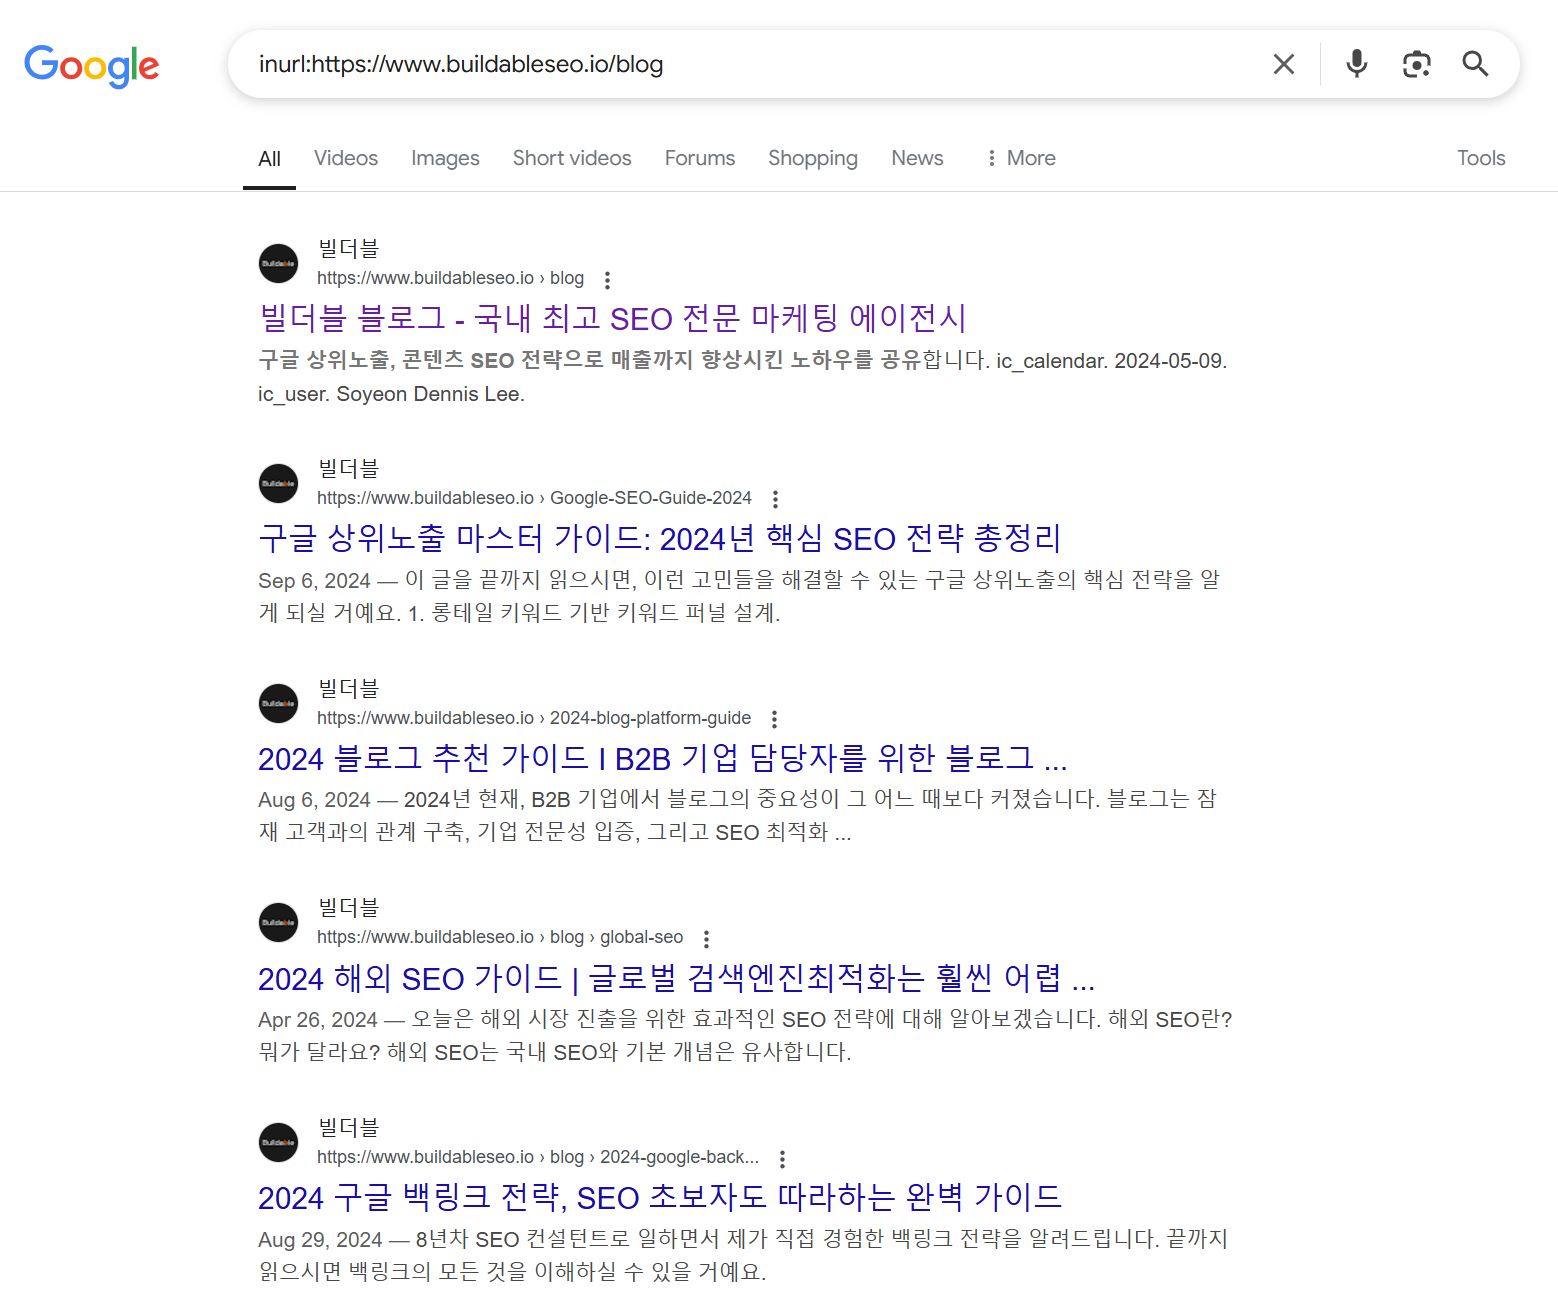Click into the search query input field
The image size is (1558, 1303).
click(750, 64)
